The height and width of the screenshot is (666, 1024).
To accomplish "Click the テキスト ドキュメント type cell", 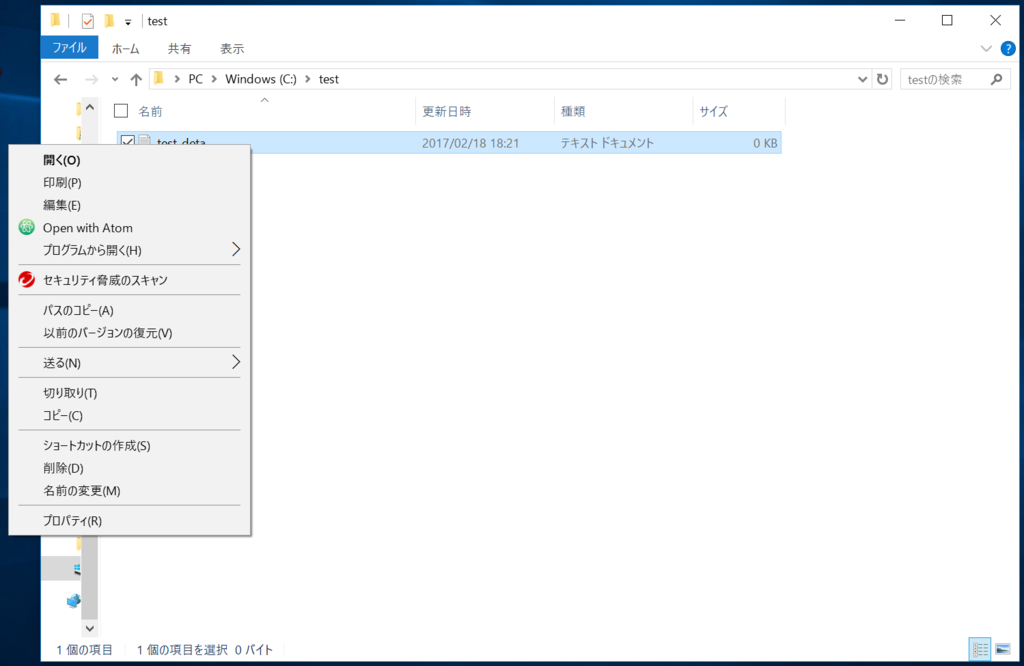I will [x=607, y=143].
